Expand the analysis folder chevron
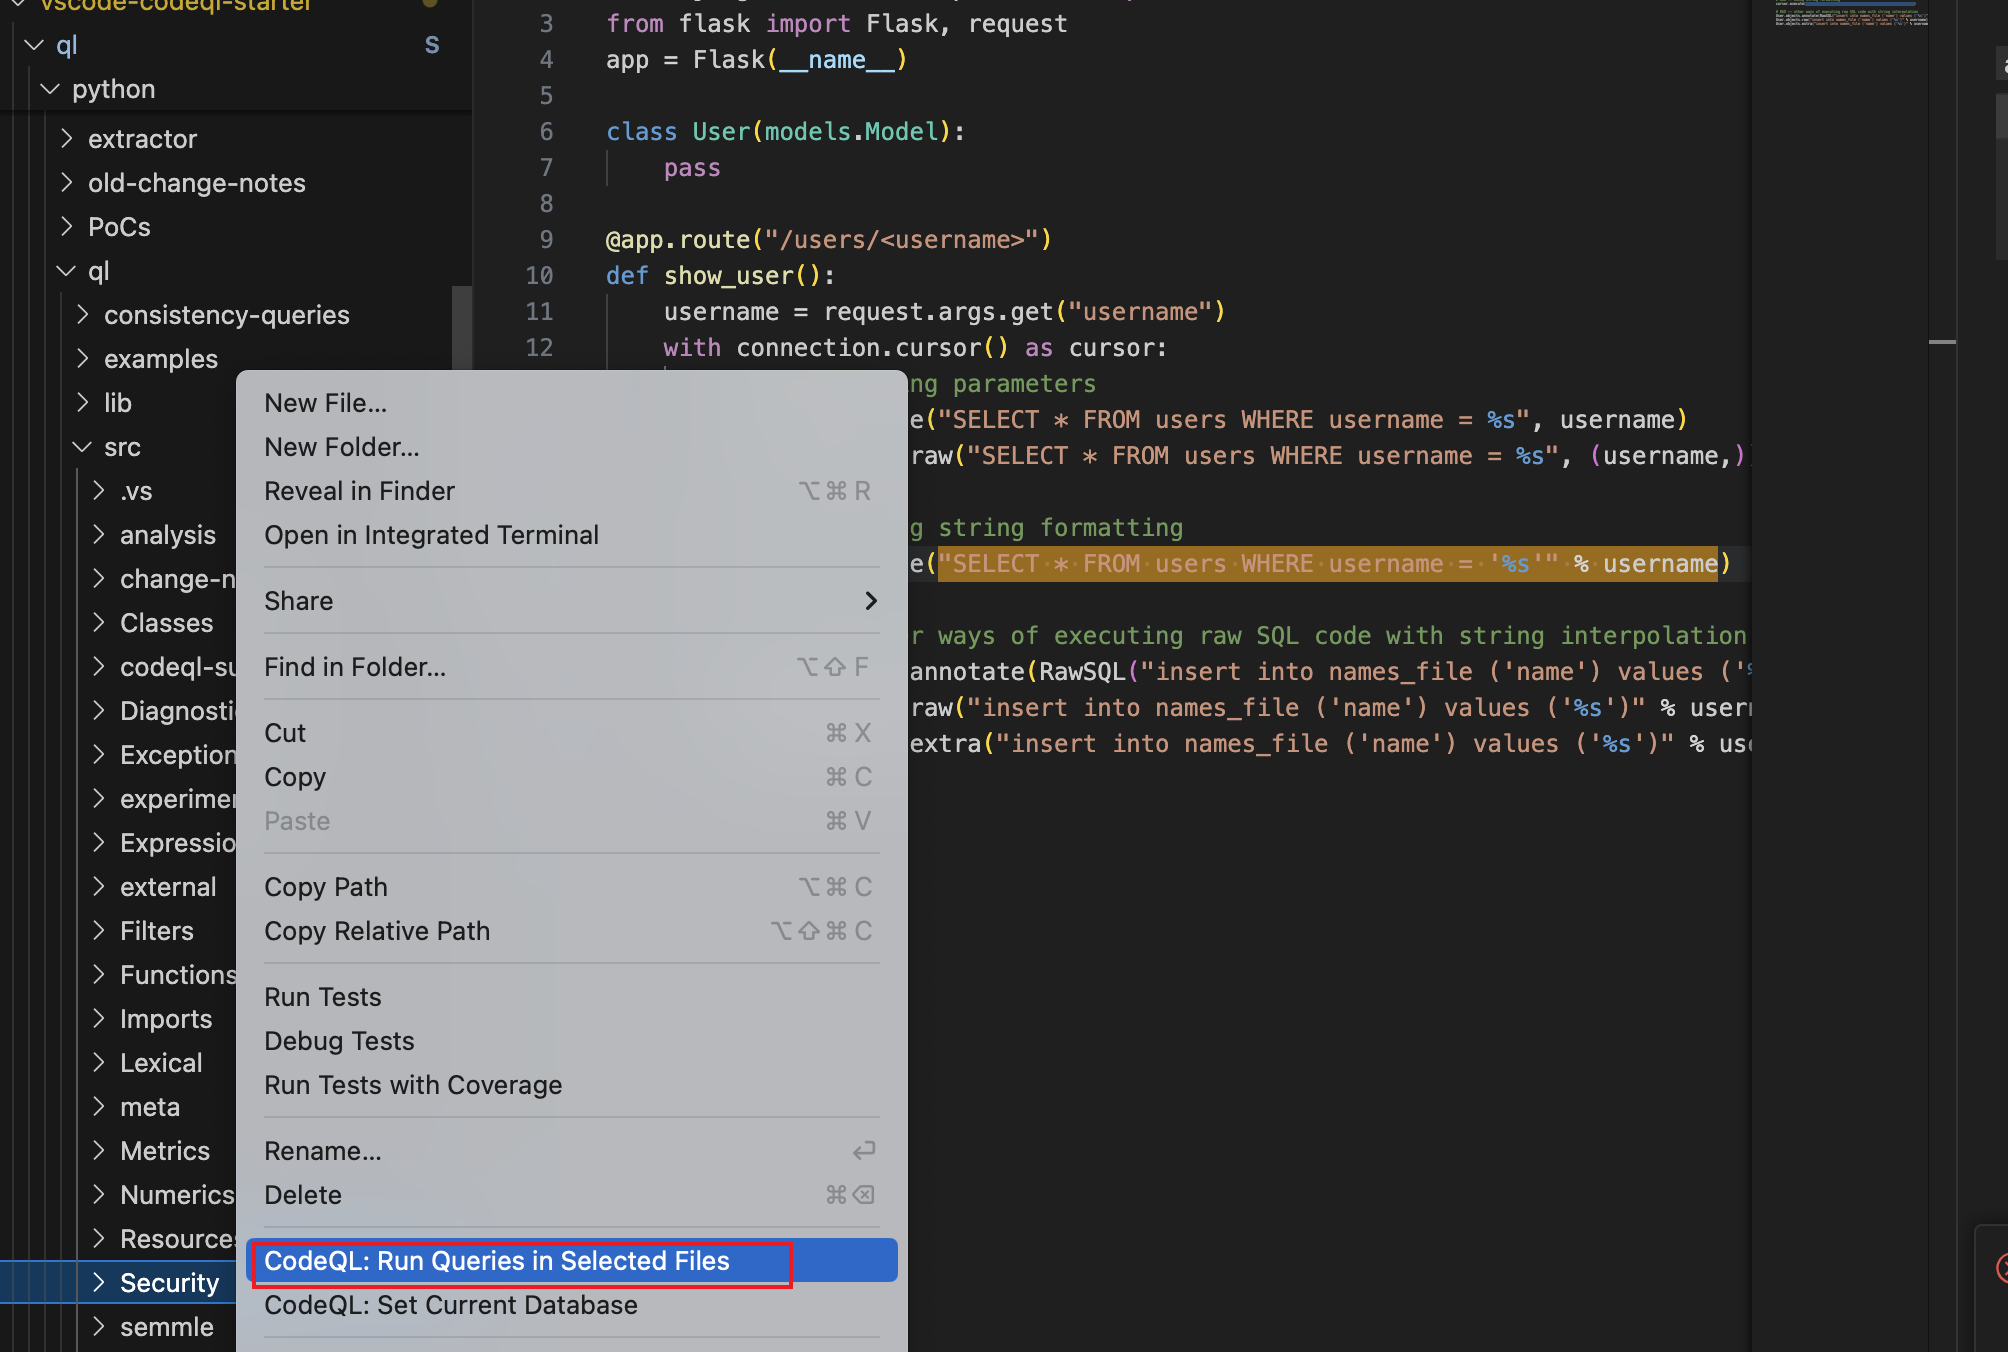Viewport: 2008px width, 1352px height. pos(98,534)
